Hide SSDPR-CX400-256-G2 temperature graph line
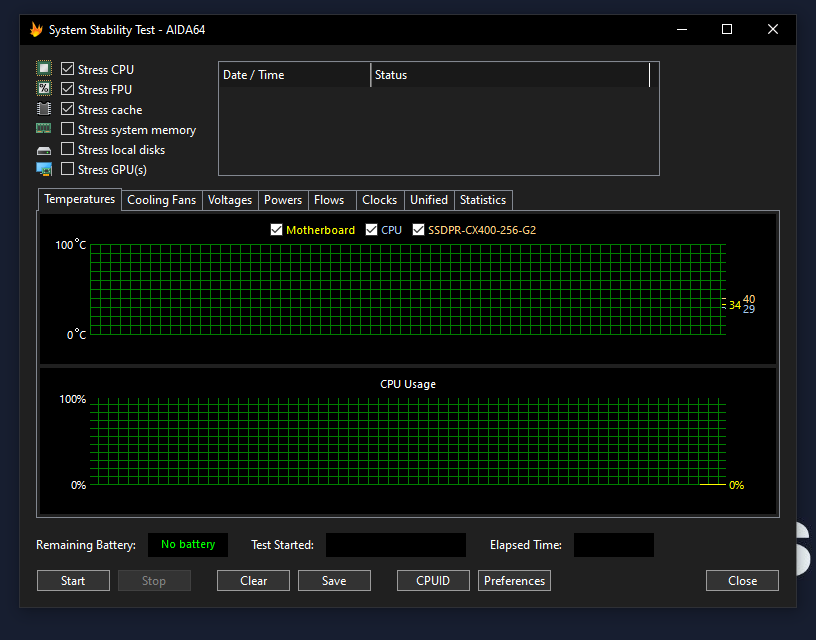Viewport: 816px width, 640px height. pos(419,230)
